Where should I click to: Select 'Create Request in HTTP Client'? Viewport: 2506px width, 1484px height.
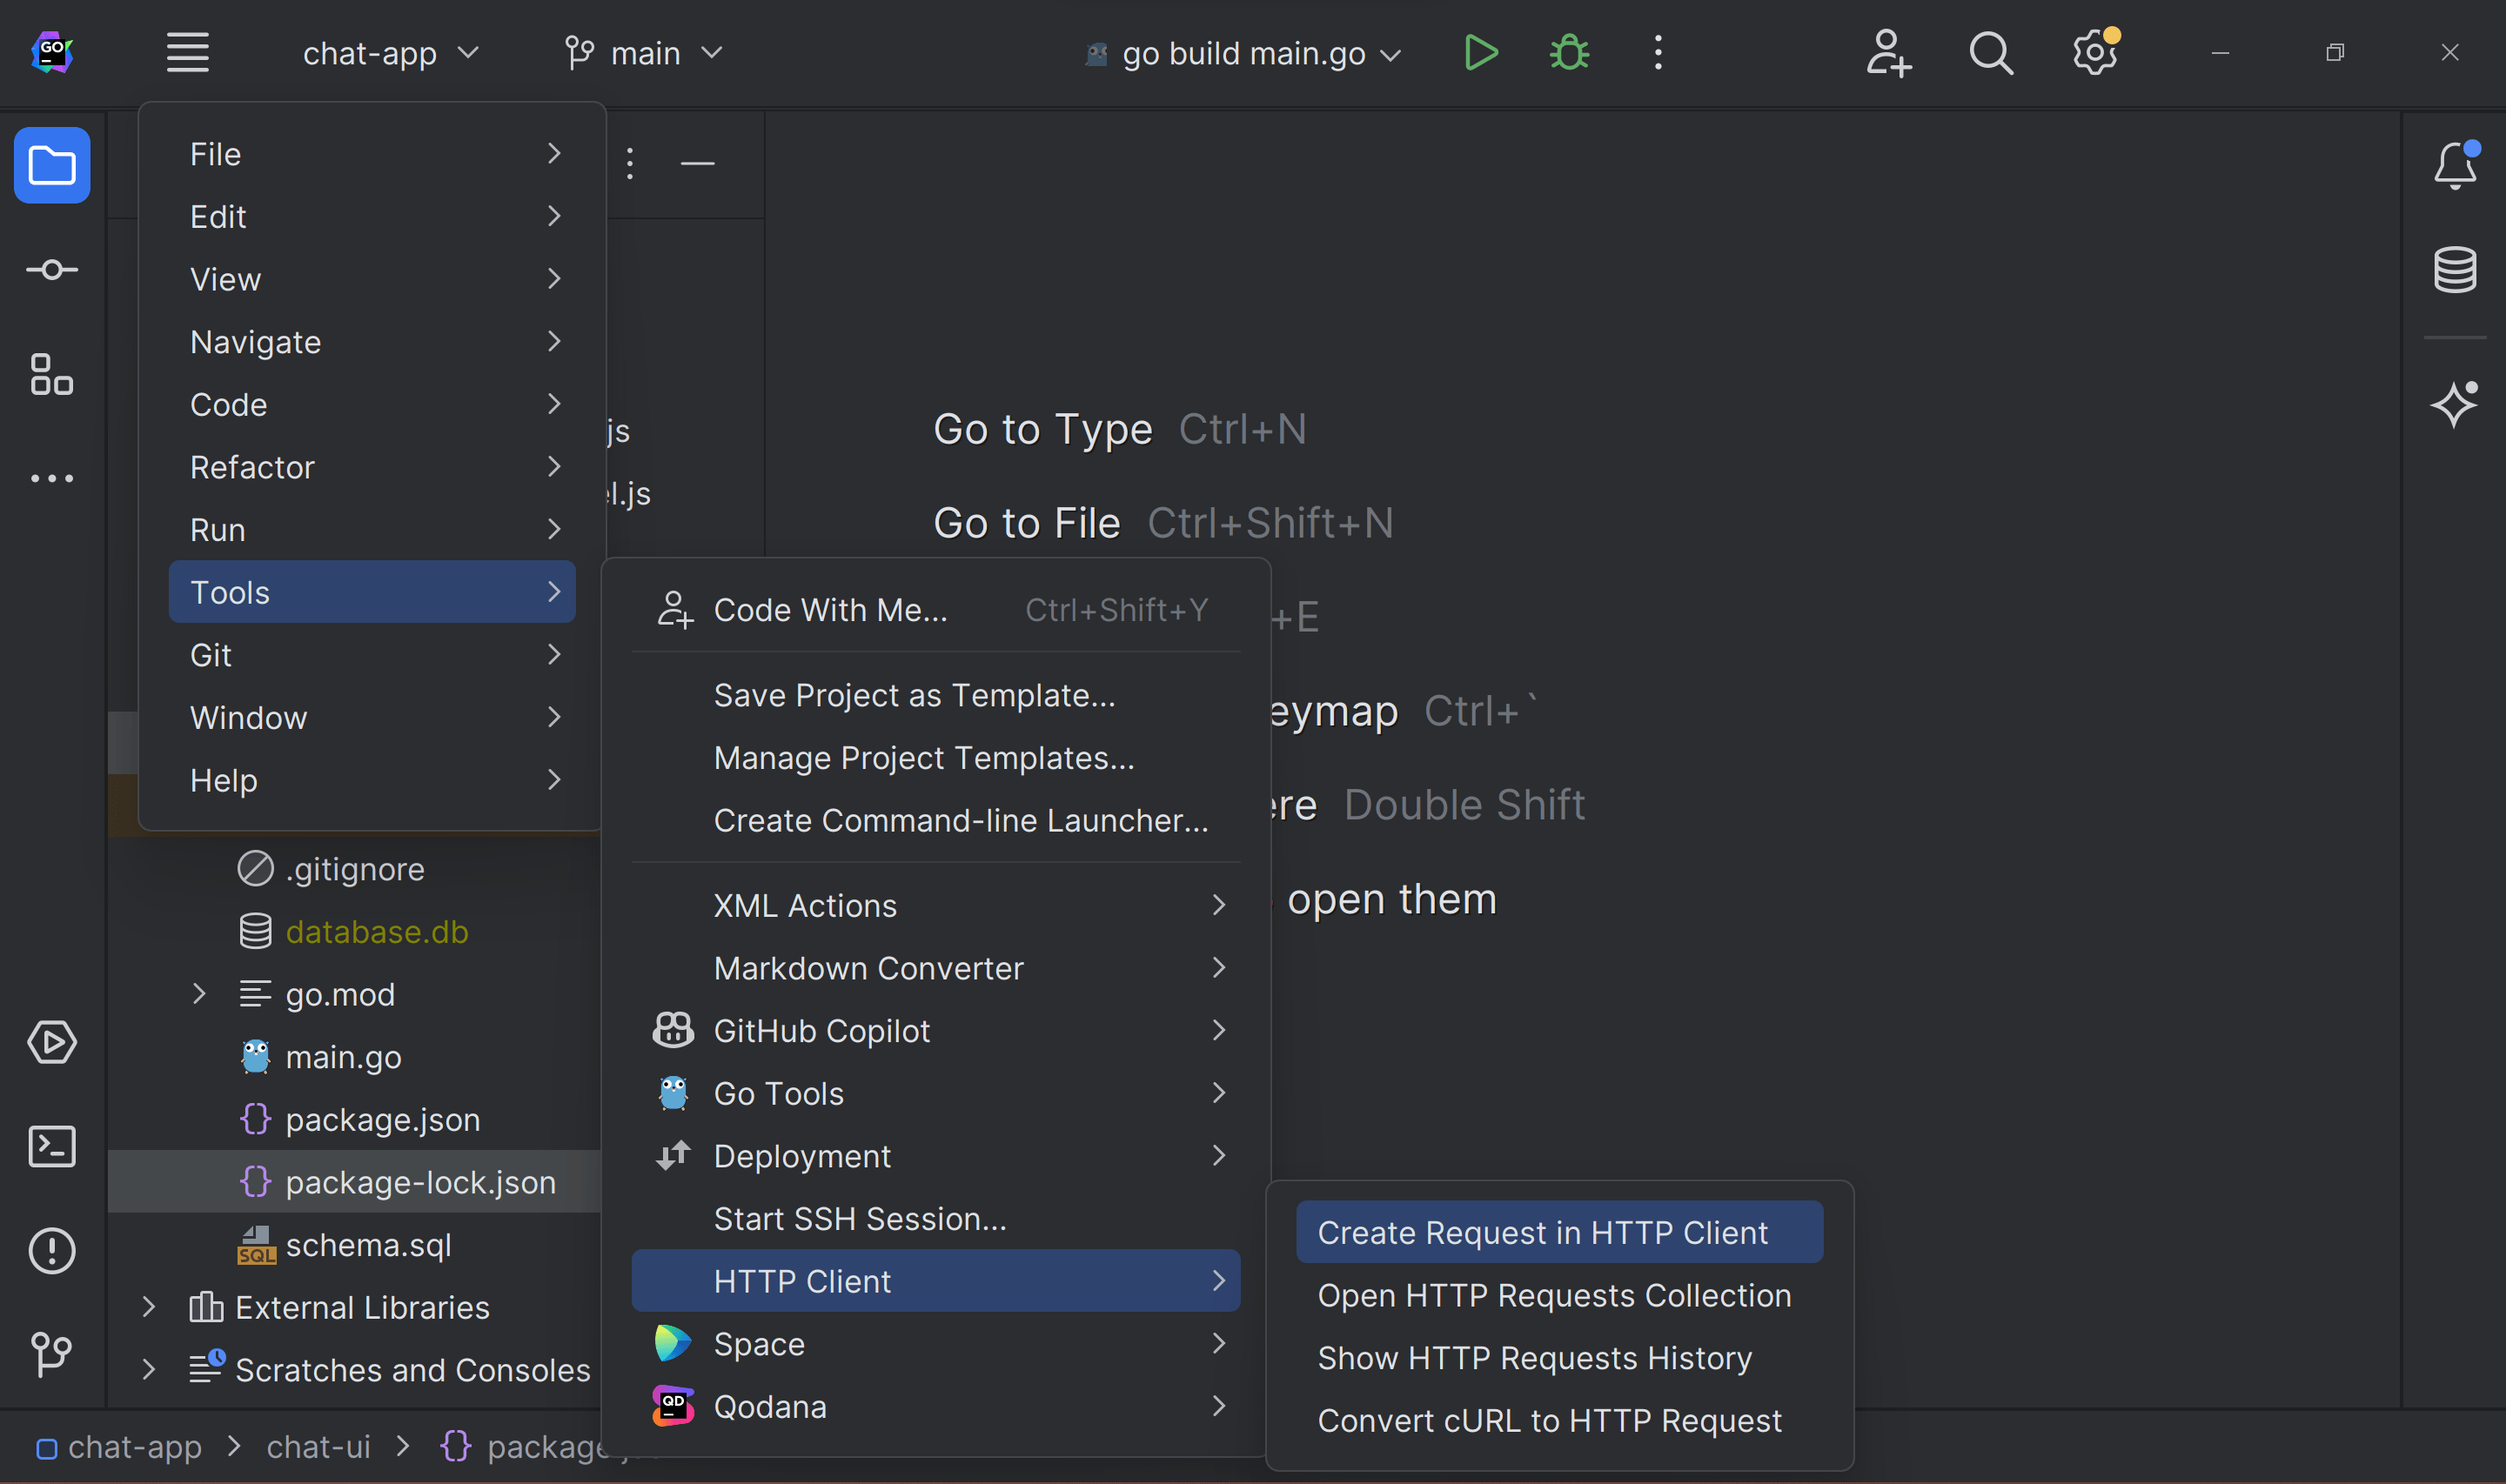point(1543,1233)
